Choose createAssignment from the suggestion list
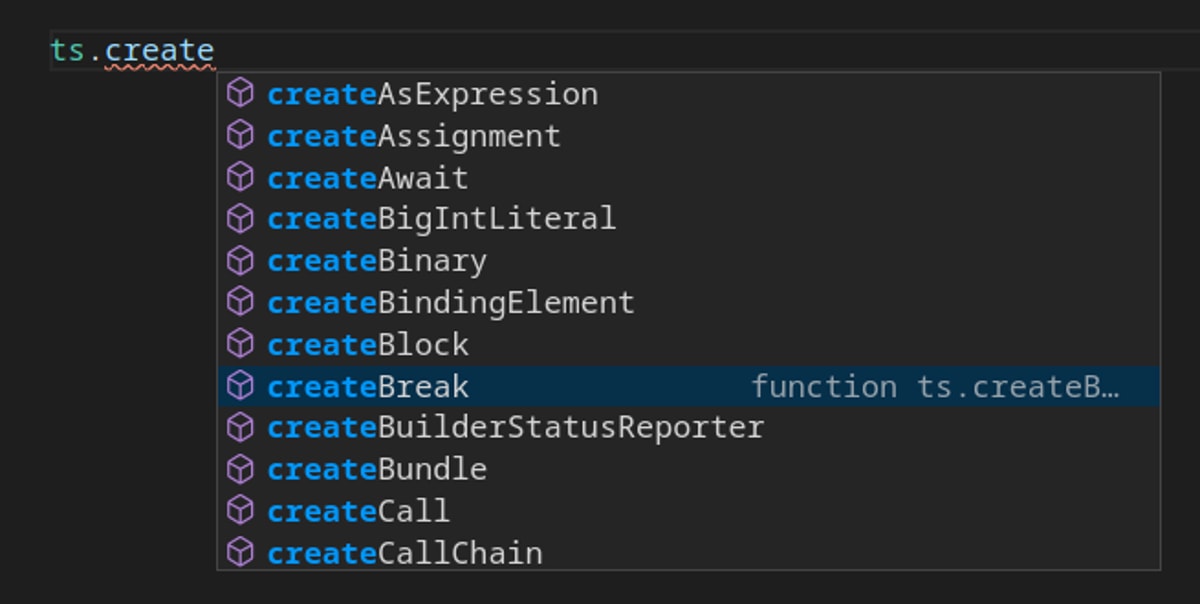1200x604 pixels. click(x=414, y=136)
